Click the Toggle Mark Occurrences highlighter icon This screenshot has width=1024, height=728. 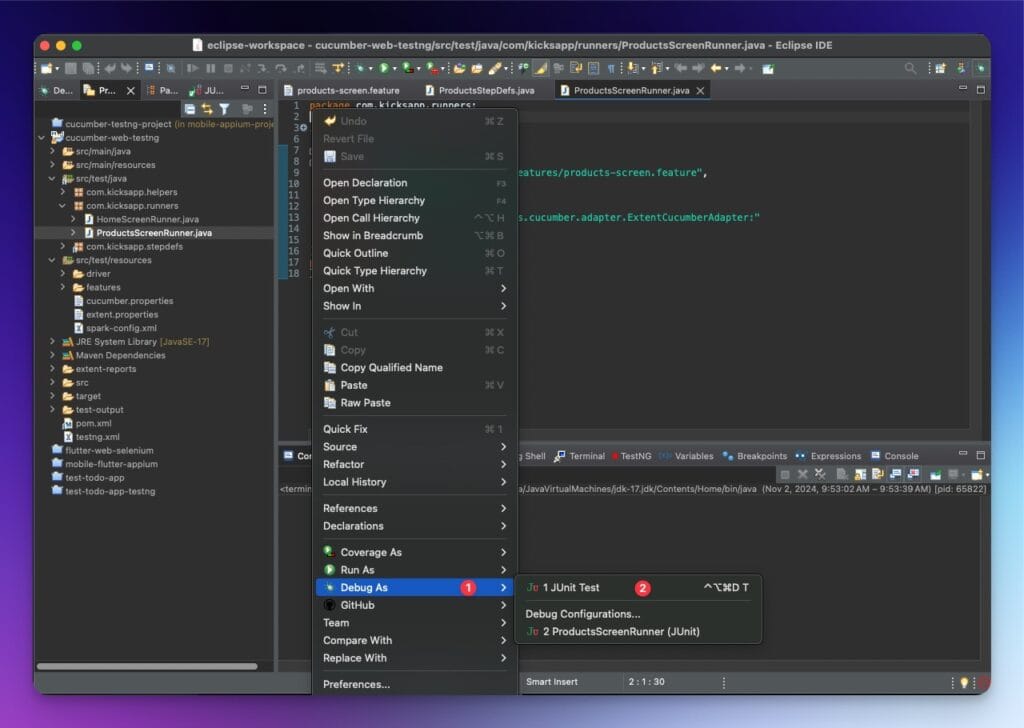click(x=541, y=68)
